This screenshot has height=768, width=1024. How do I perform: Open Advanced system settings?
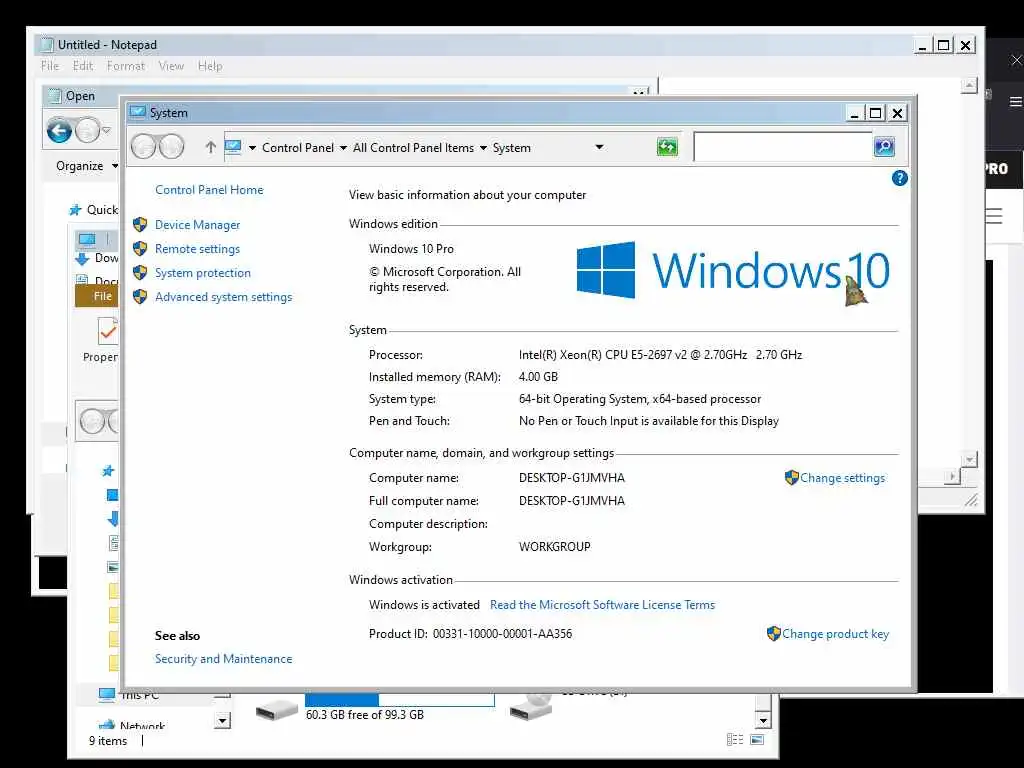[223, 297]
